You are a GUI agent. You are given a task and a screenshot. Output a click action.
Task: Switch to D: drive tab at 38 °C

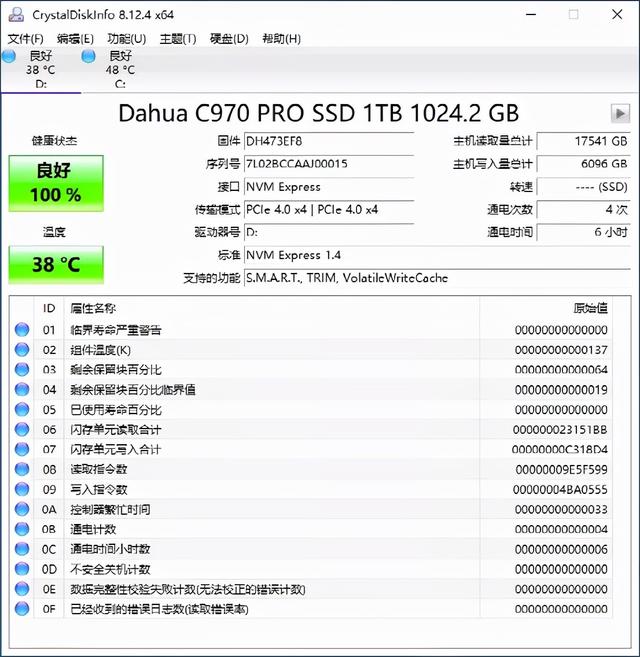click(x=41, y=69)
